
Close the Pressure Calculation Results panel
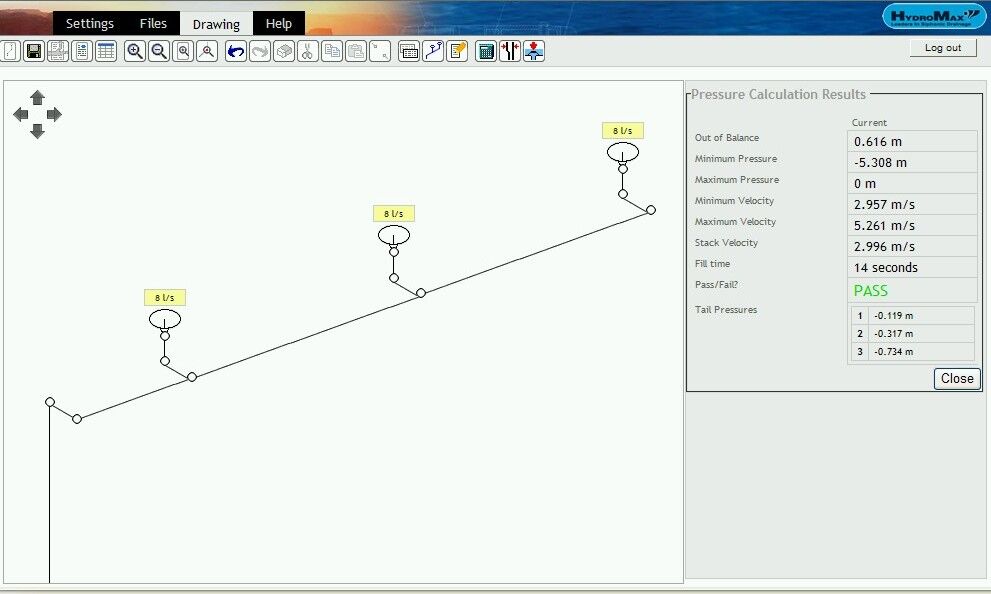956,378
